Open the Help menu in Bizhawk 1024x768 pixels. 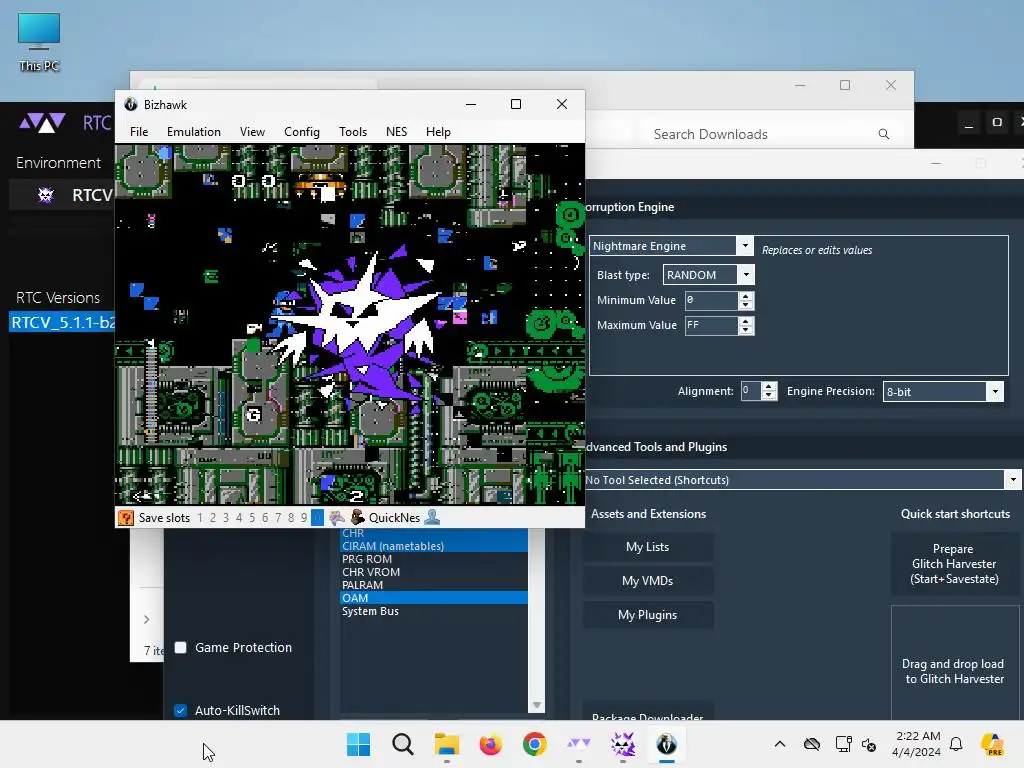tap(438, 132)
